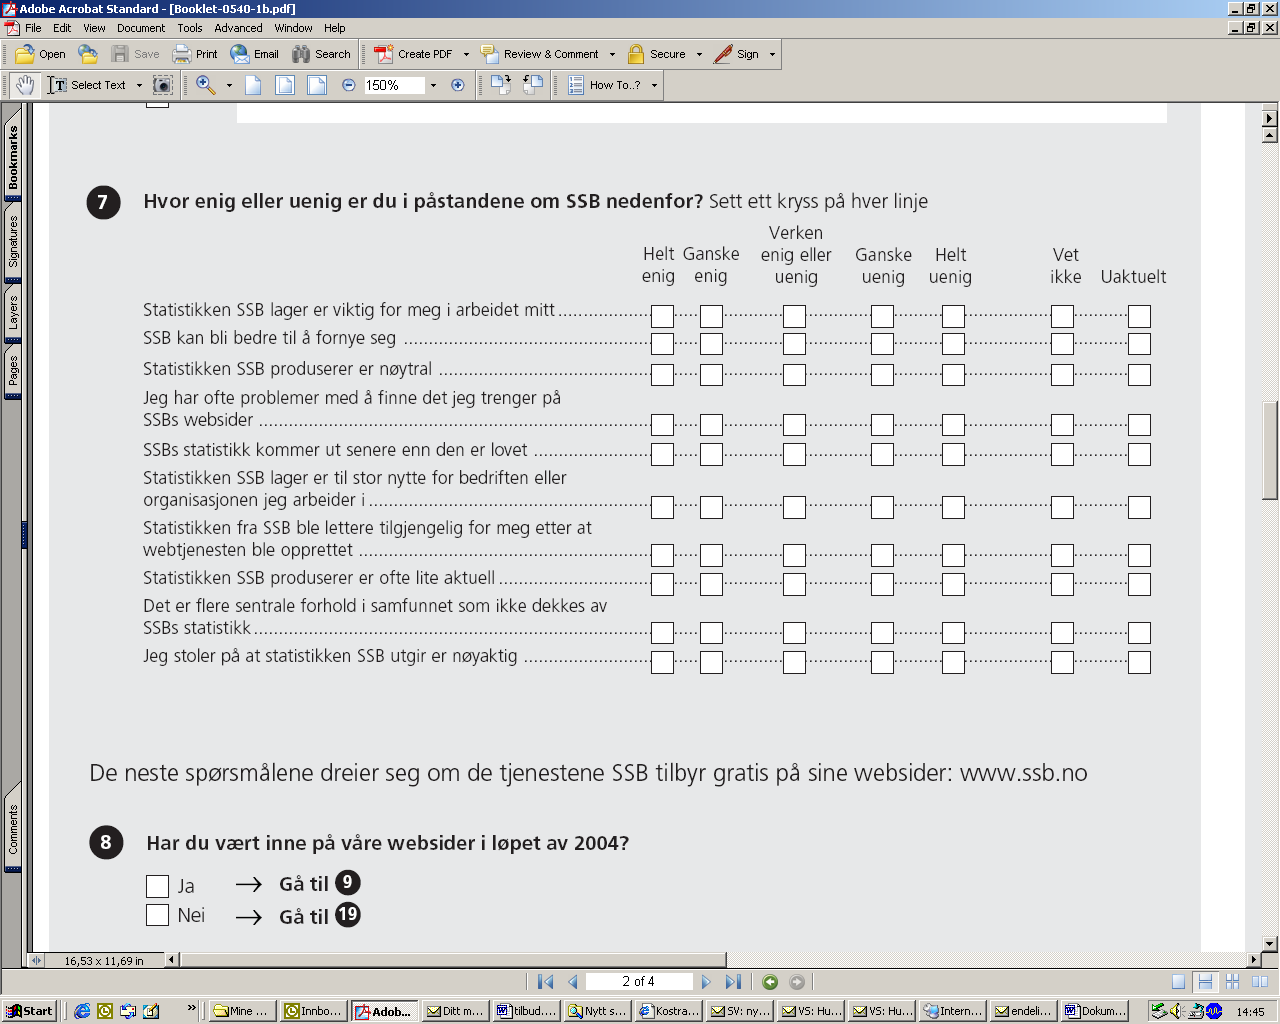Open the Create PDF dropdown arrow
Image resolution: width=1280 pixels, height=1024 pixels.
pyautogui.click(x=466, y=54)
